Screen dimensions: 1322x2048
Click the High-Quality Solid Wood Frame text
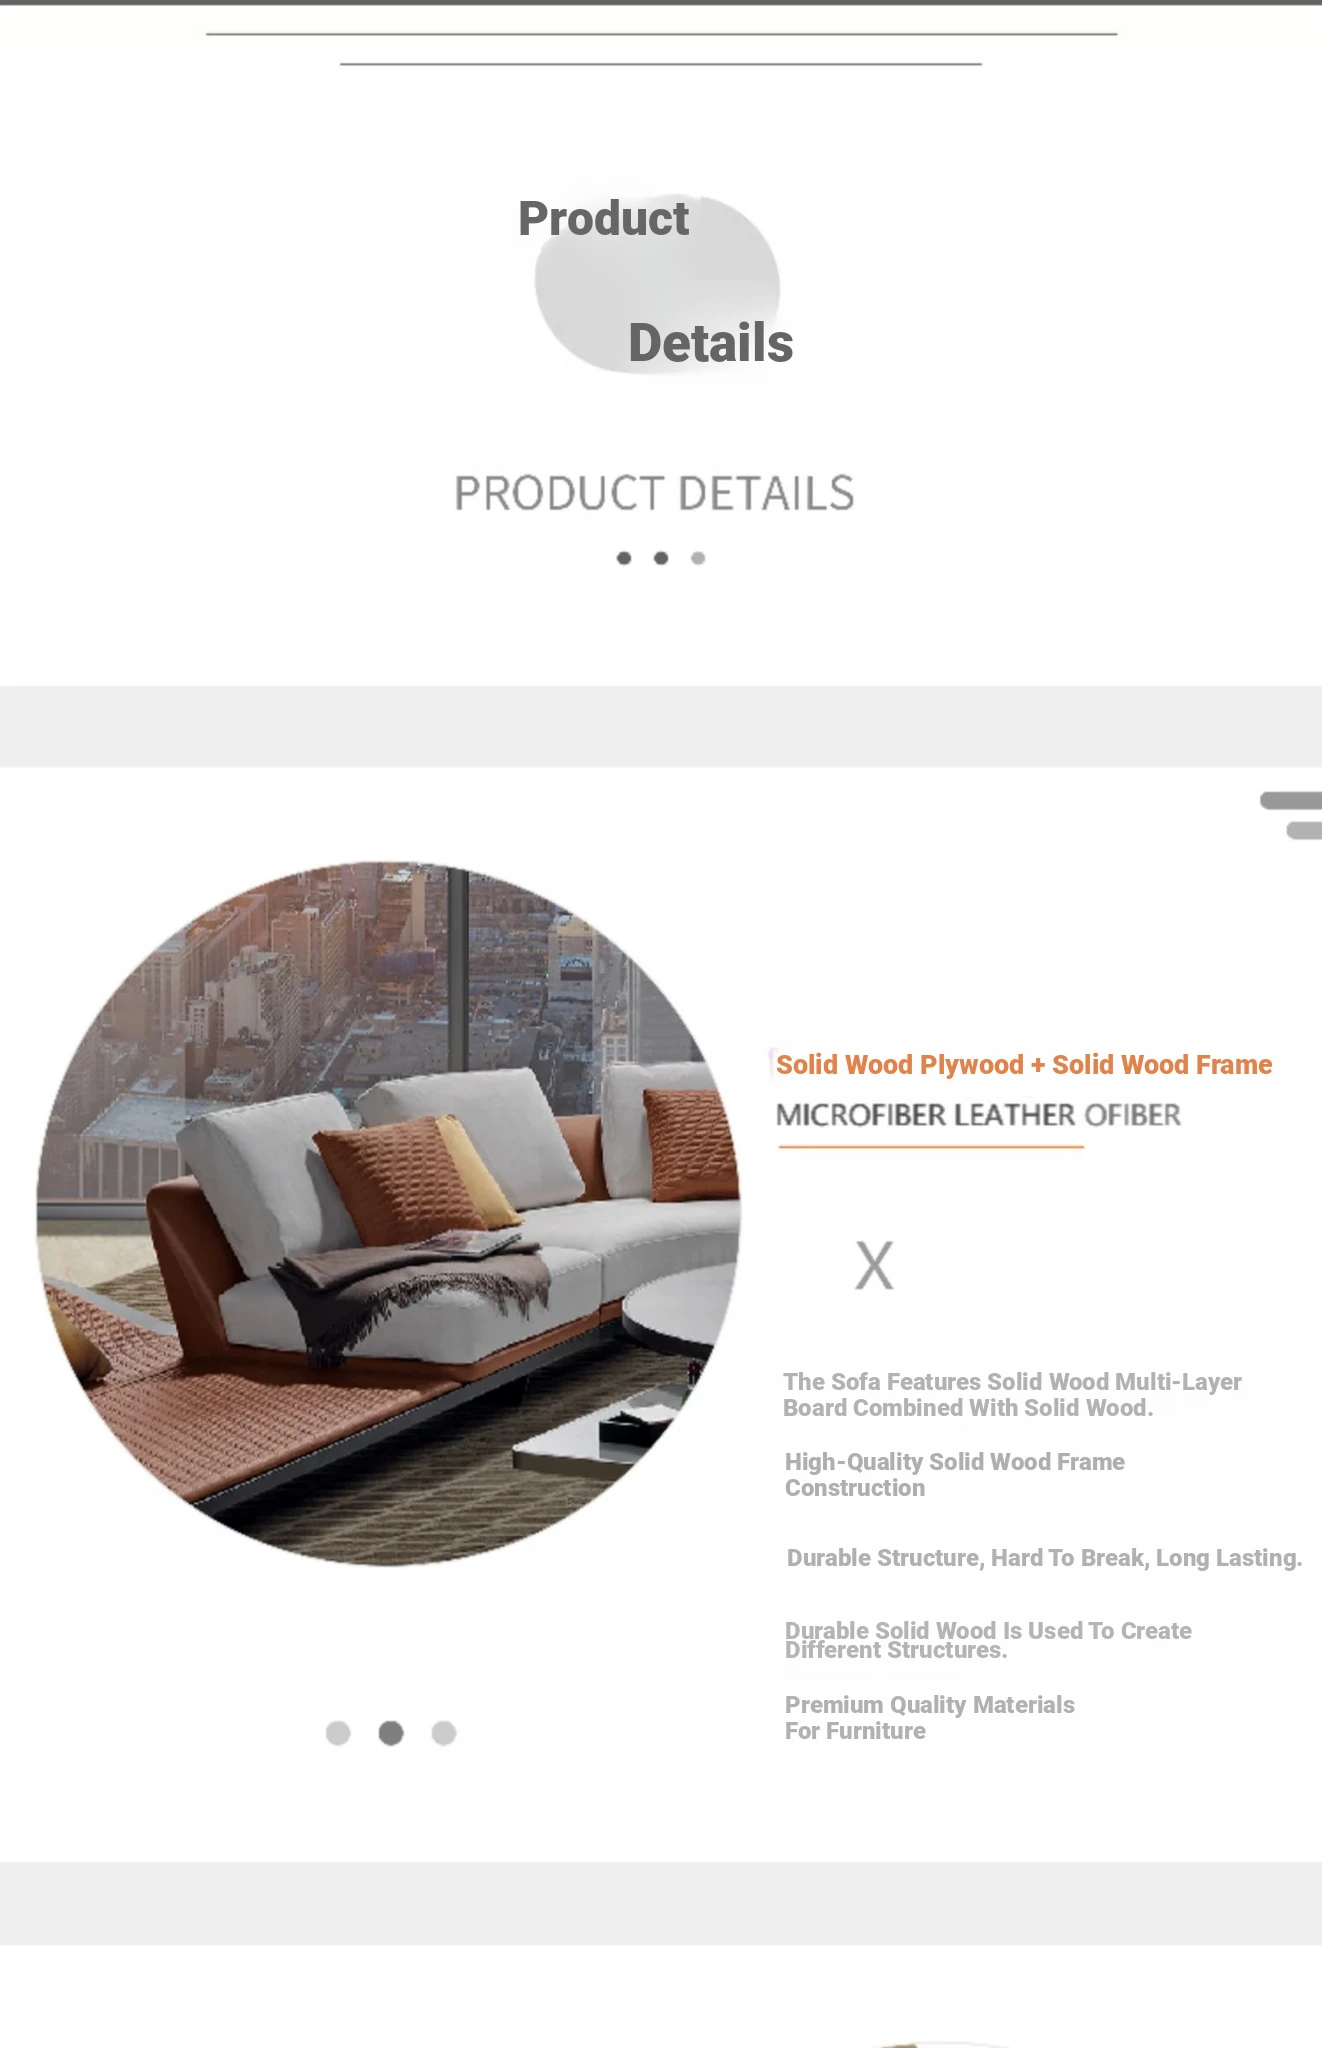954,1475
